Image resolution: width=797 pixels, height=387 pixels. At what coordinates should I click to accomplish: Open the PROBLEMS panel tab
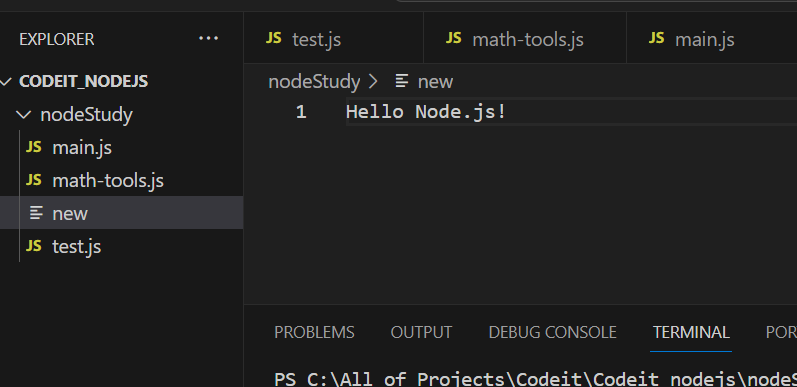click(x=314, y=332)
